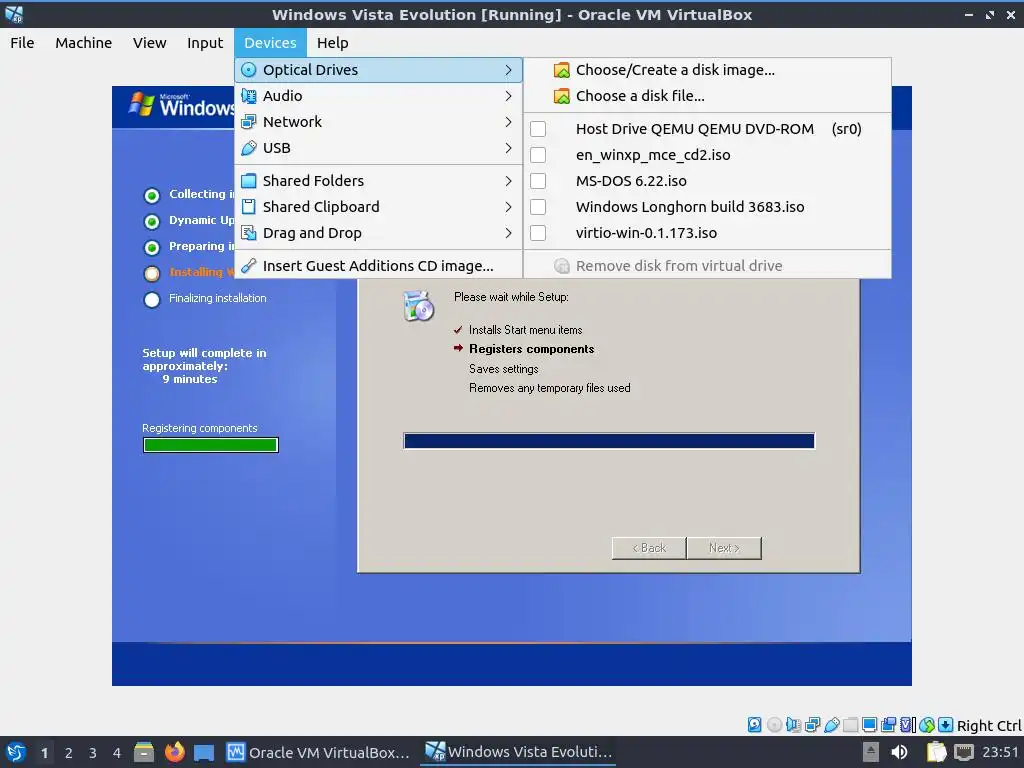Click the CPU virtualization status icon

pyautogui.click(x=908, y=724)
